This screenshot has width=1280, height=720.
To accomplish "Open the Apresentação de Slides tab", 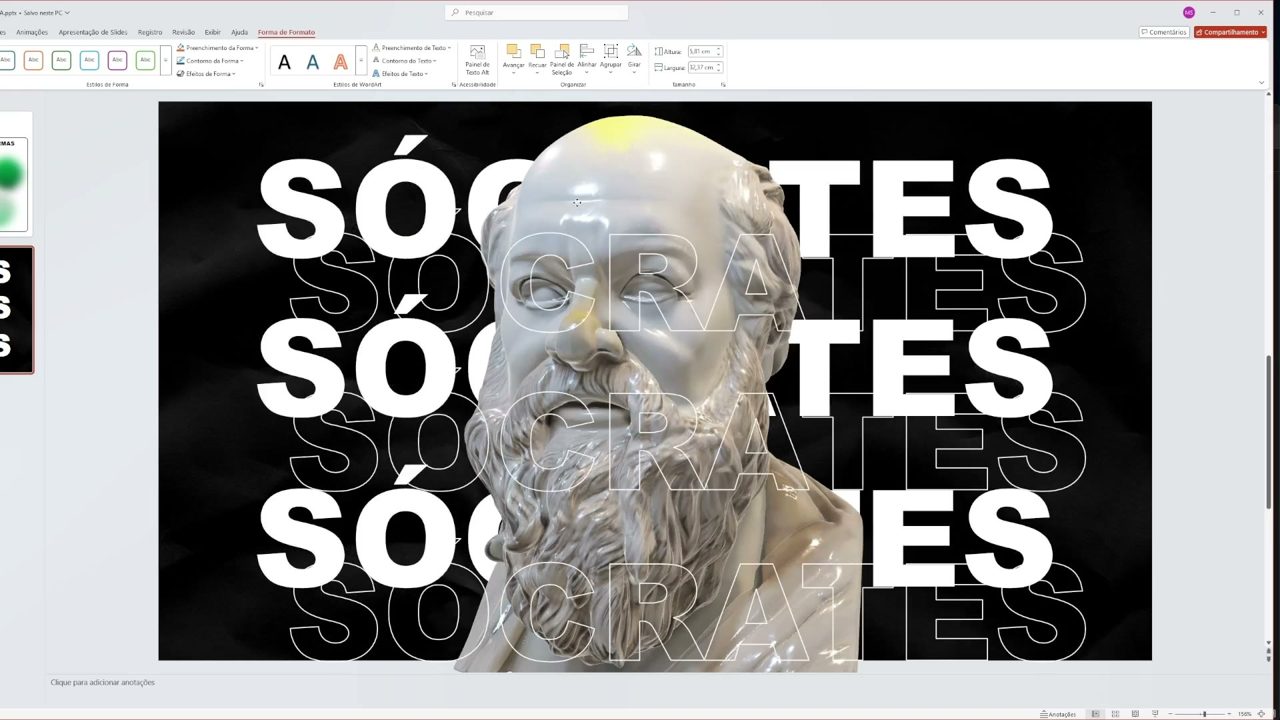I will 93,32.
